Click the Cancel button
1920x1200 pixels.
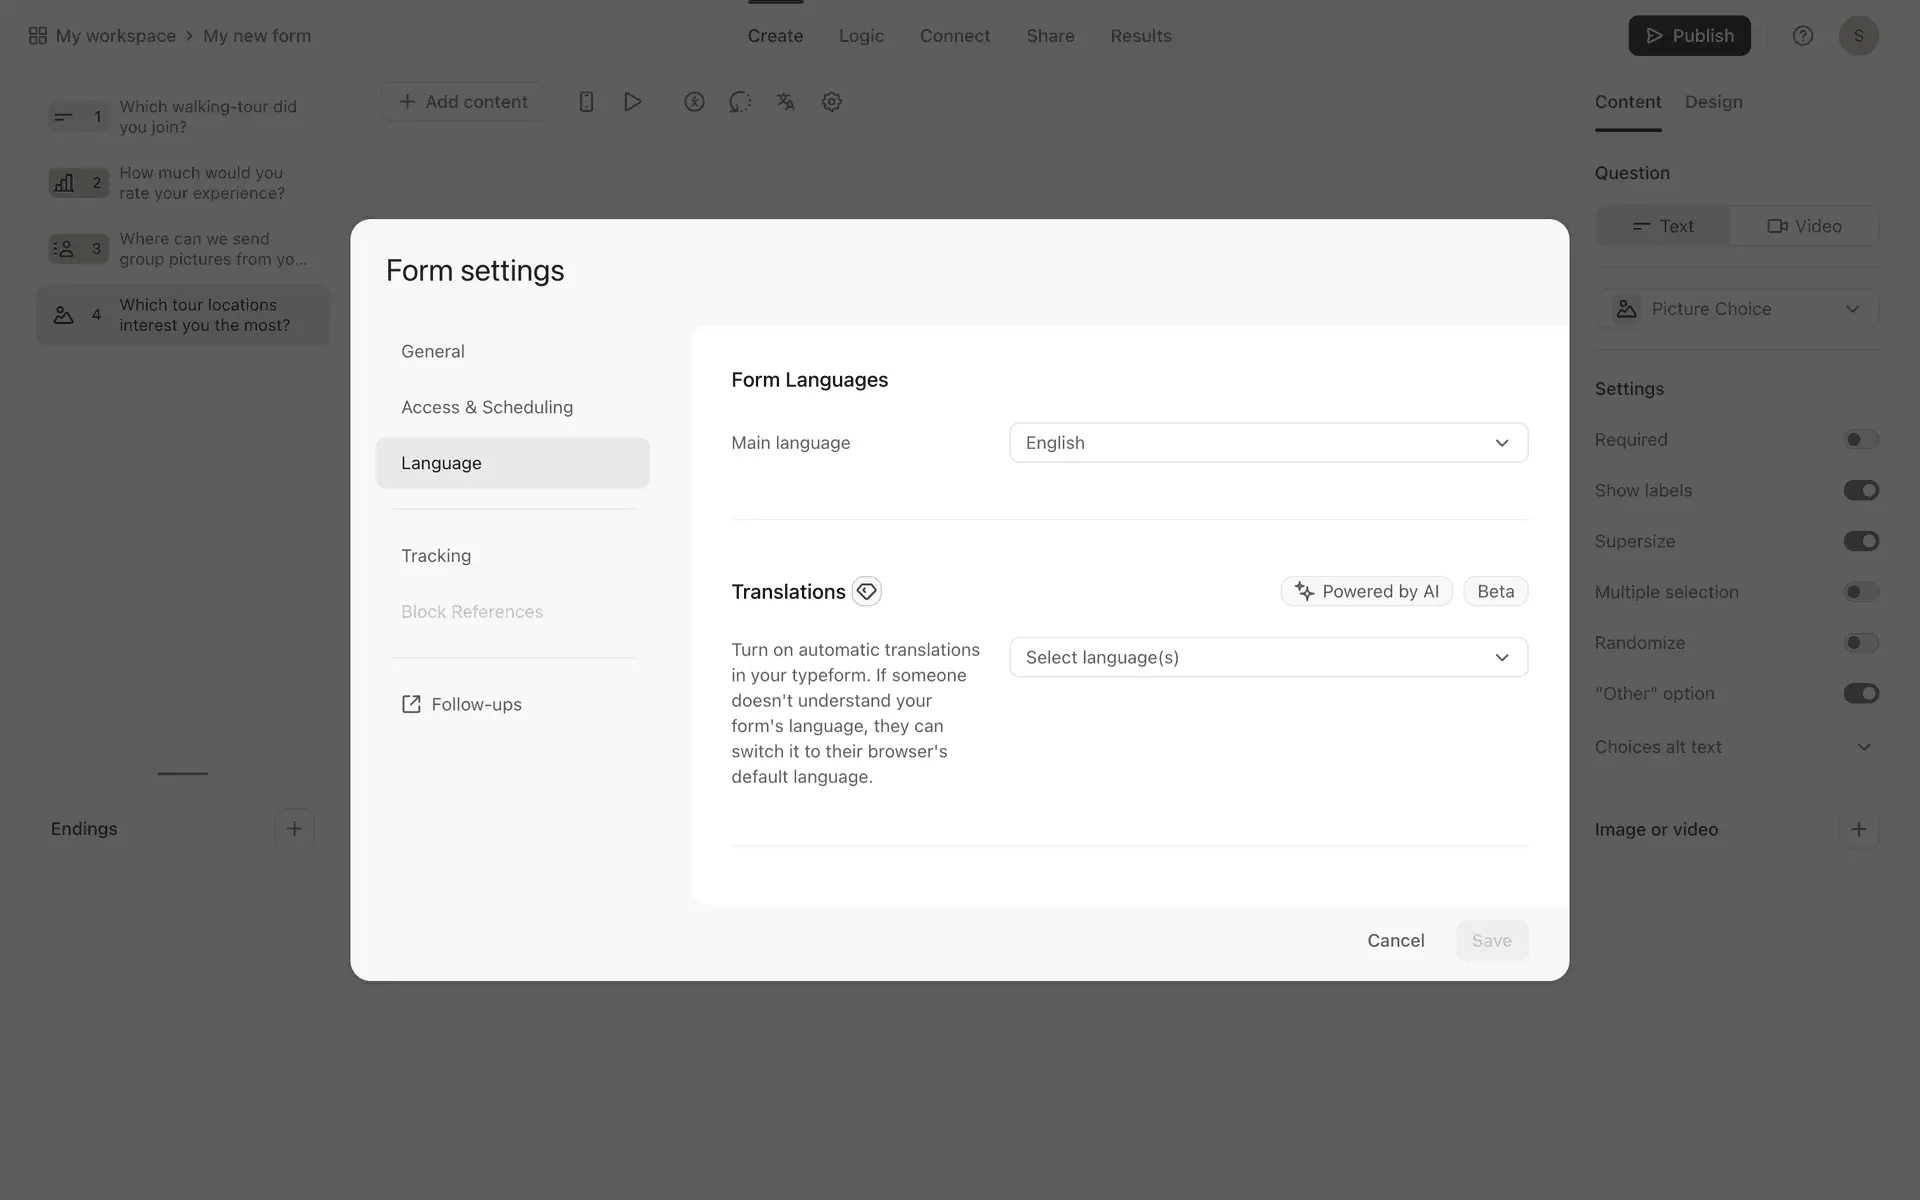point(1395,940)
